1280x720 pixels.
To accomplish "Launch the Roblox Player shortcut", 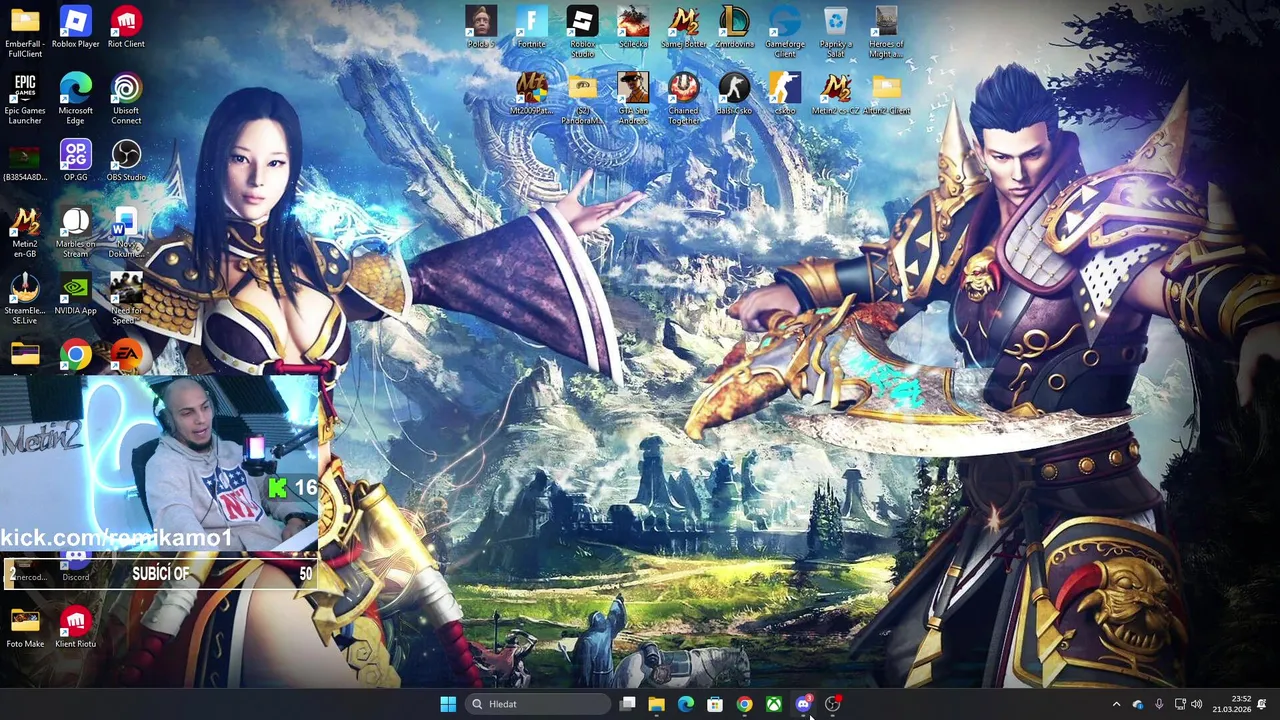I will pyautogui.click(x=75, y=27).
